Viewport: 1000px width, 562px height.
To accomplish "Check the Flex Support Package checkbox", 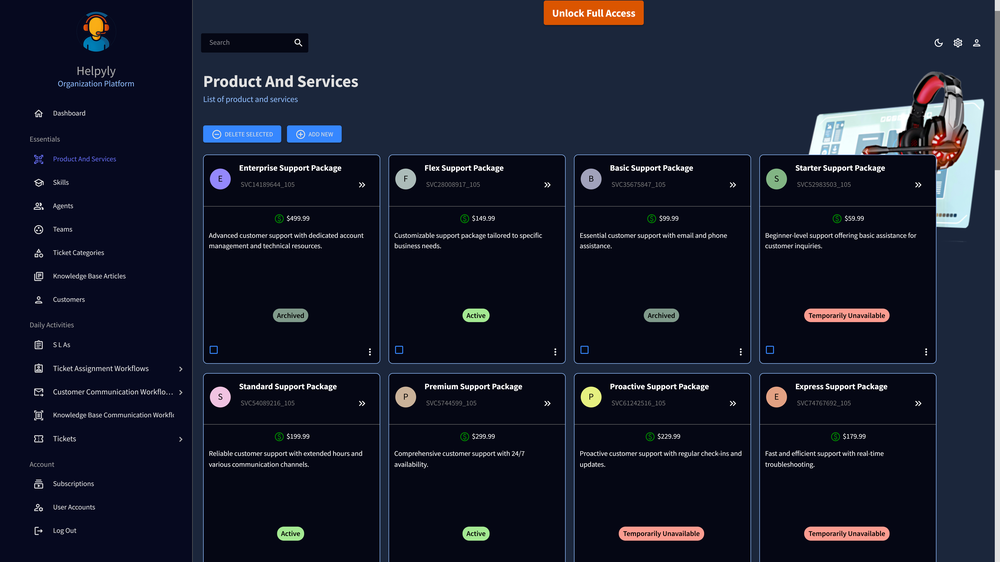I will pos(399,350).
